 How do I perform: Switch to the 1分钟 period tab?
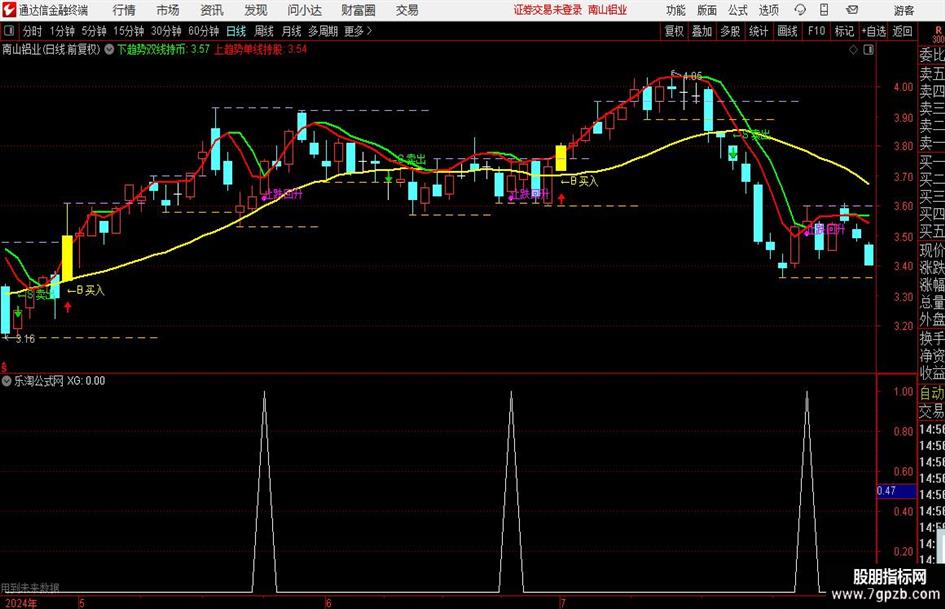(61, 31)
